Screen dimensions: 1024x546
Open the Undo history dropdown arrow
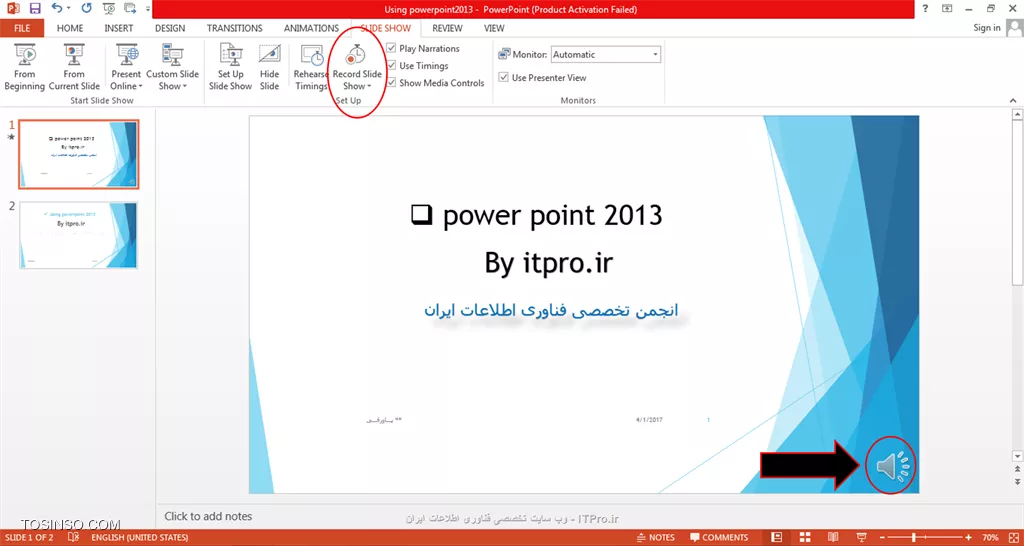click(71, 9)
